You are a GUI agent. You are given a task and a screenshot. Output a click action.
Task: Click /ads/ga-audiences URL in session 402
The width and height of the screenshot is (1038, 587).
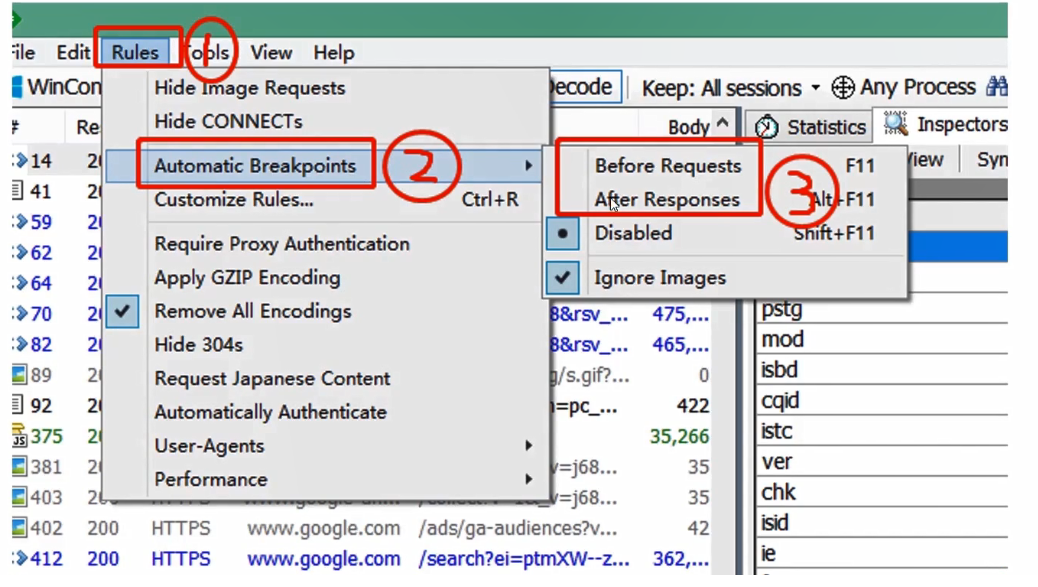point(518,528)
